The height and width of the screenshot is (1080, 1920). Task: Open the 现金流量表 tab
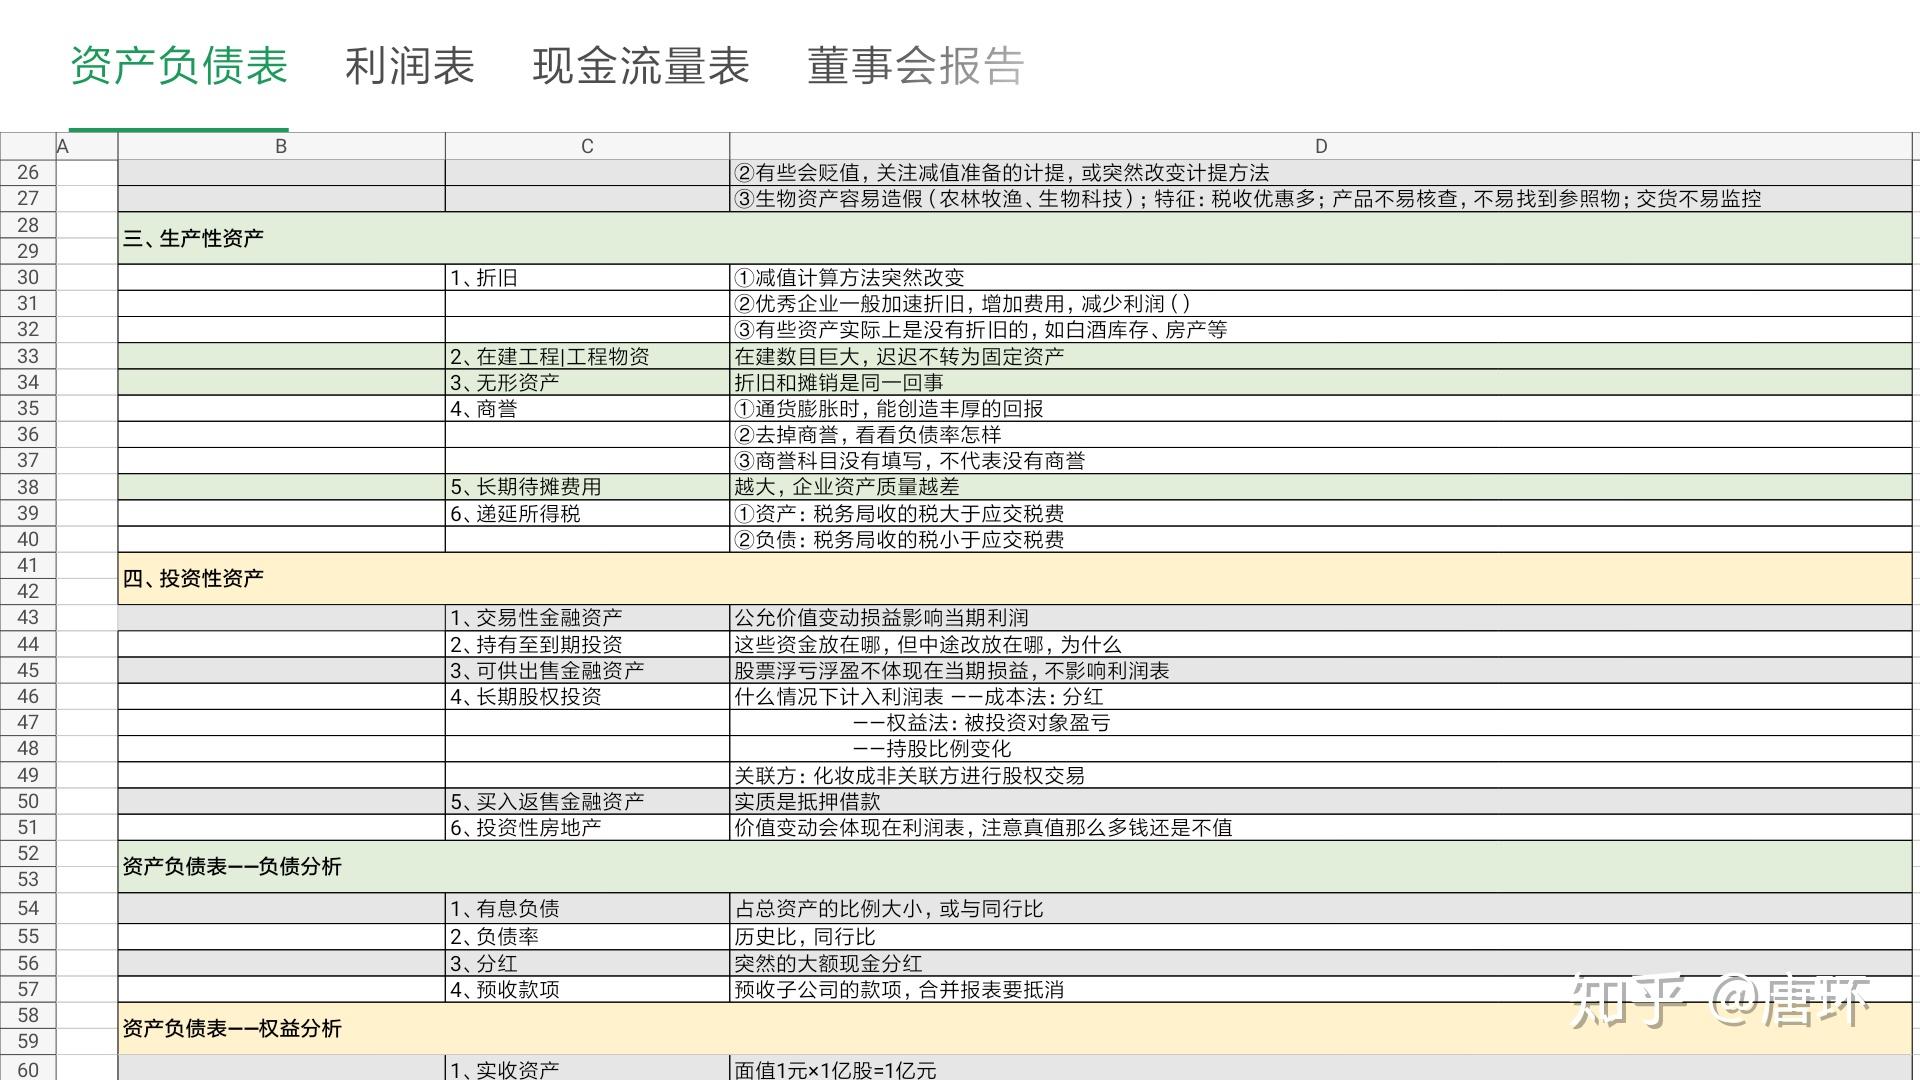tap(641, 66)
